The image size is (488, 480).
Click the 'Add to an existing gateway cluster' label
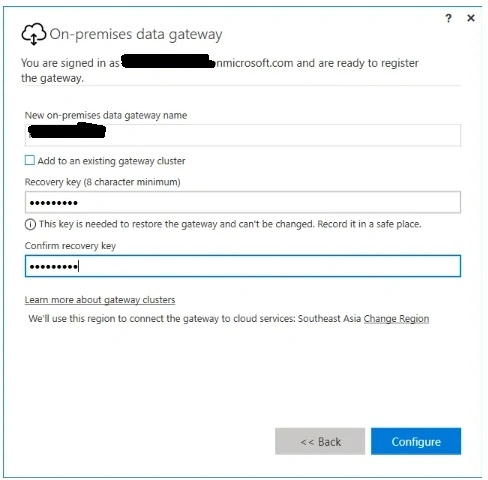click(111, 161)
